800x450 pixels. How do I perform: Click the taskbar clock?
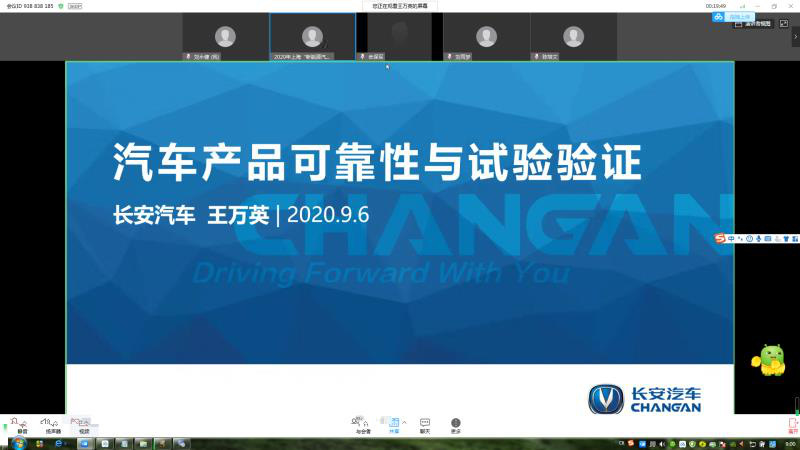[790, 444]
